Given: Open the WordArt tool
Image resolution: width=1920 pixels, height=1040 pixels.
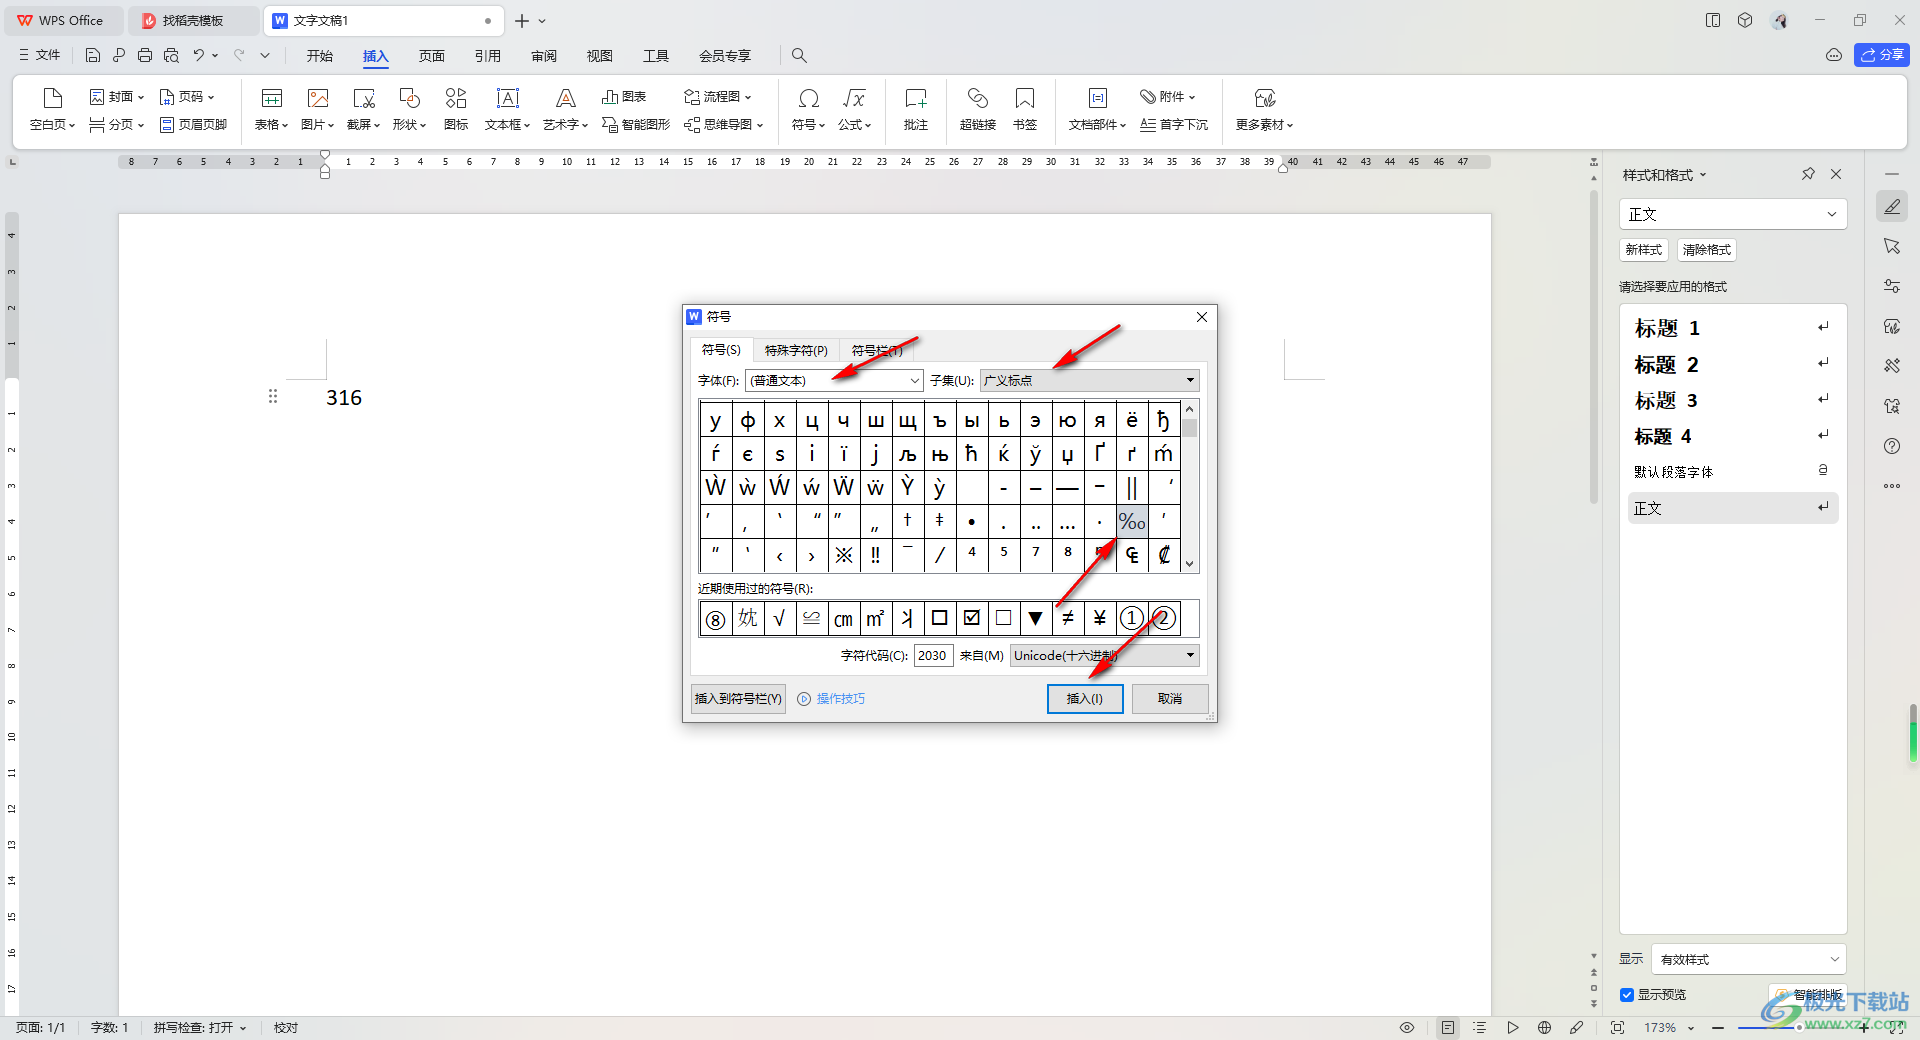Looking at the screenshot, I should click(566, 109).
